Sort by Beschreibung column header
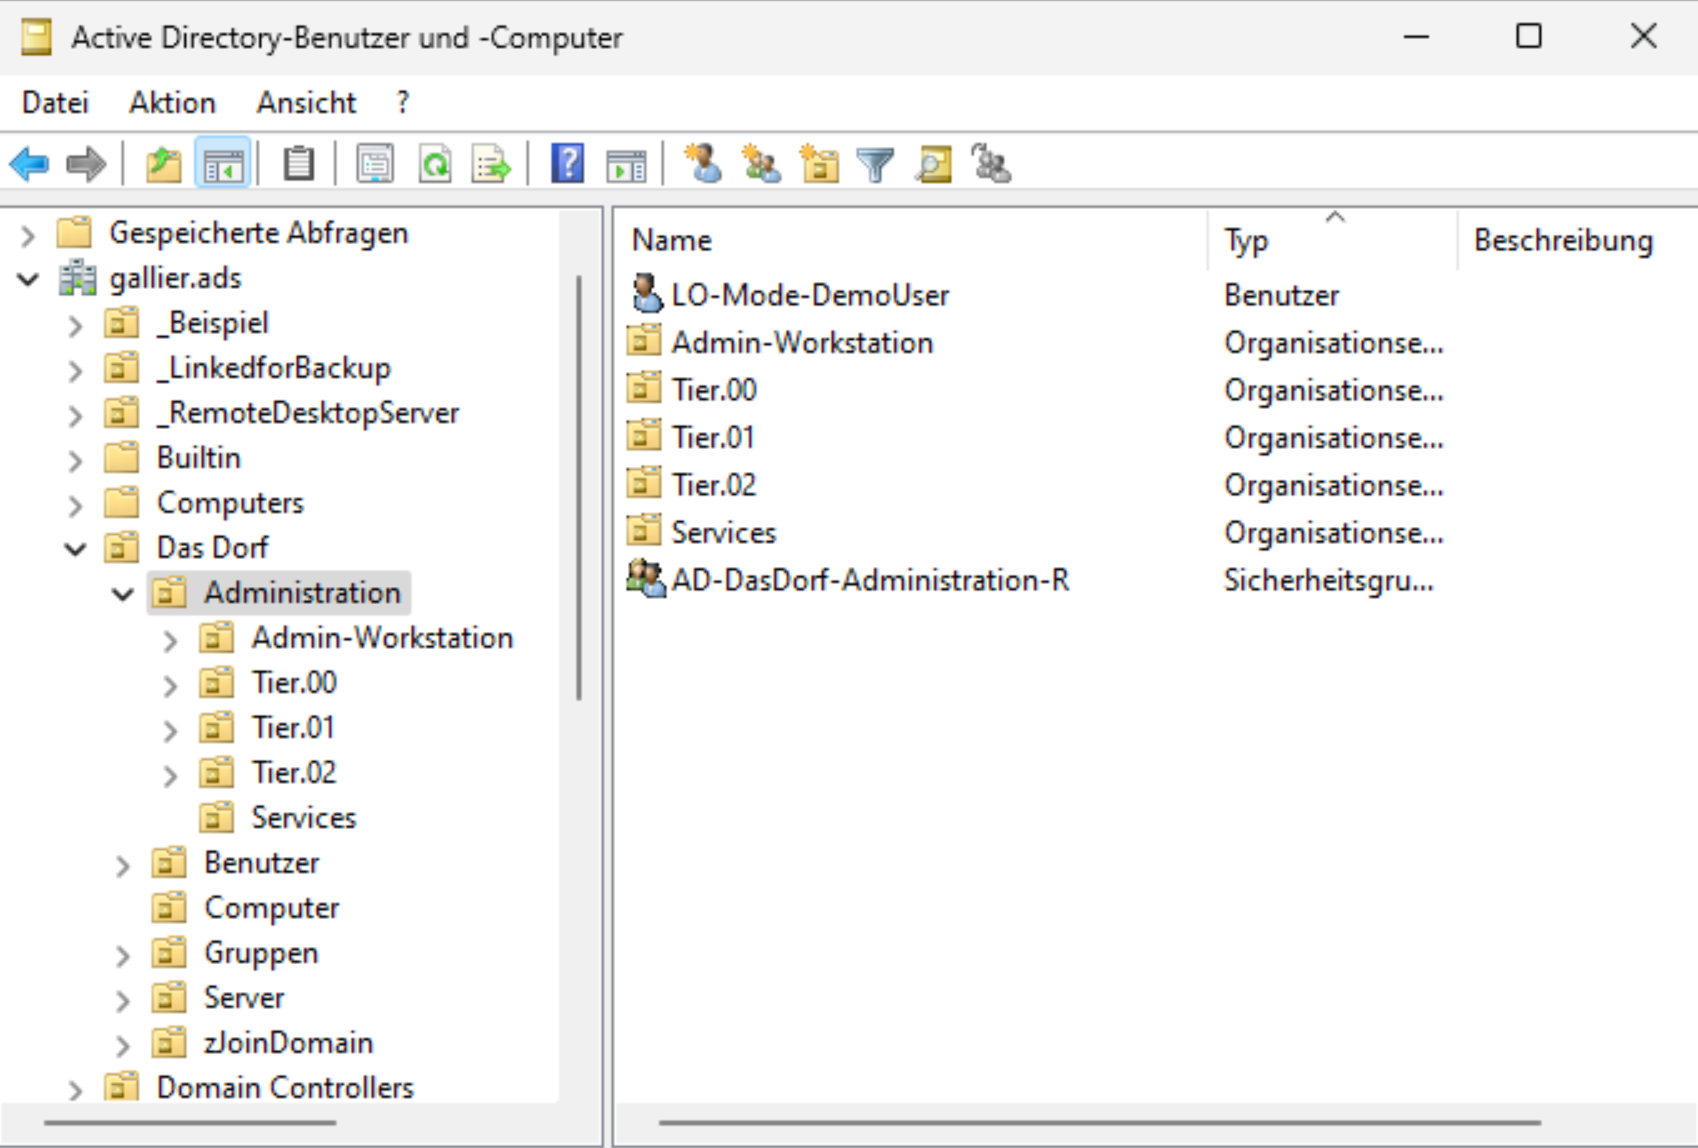Screen dimensions: 1698x1148 (1577, 240)
